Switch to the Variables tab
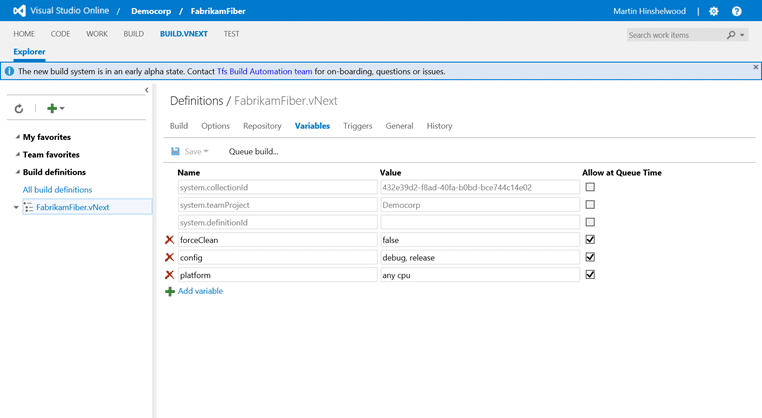This screenshot has height=418, width=762. (312, 126)
